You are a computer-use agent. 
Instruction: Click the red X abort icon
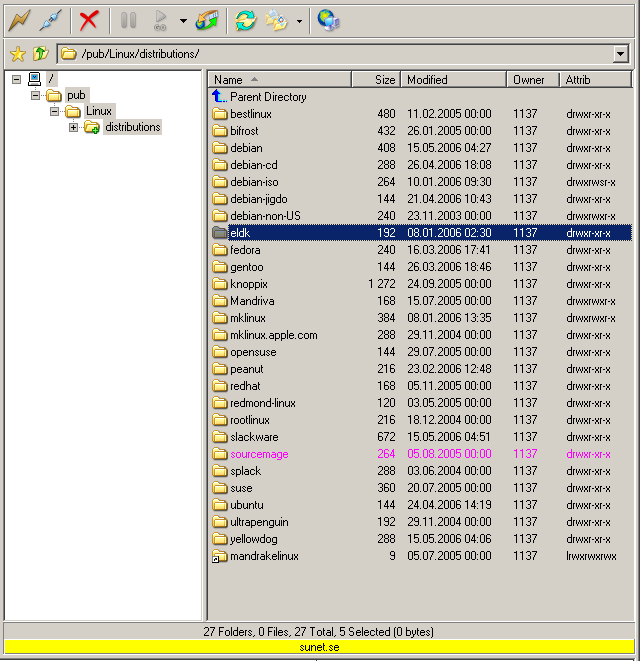[x=89, y=19]
